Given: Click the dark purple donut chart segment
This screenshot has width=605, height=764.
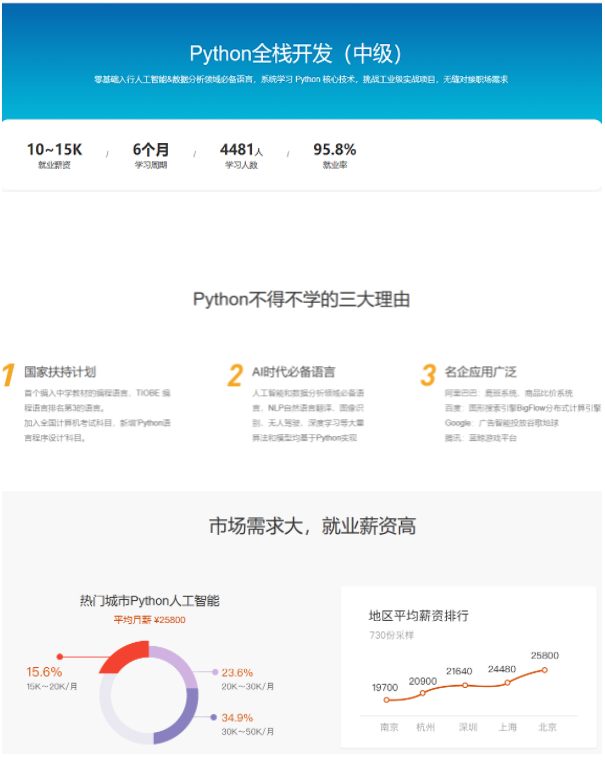Looking at the screenshot, I should click(182, 715).
